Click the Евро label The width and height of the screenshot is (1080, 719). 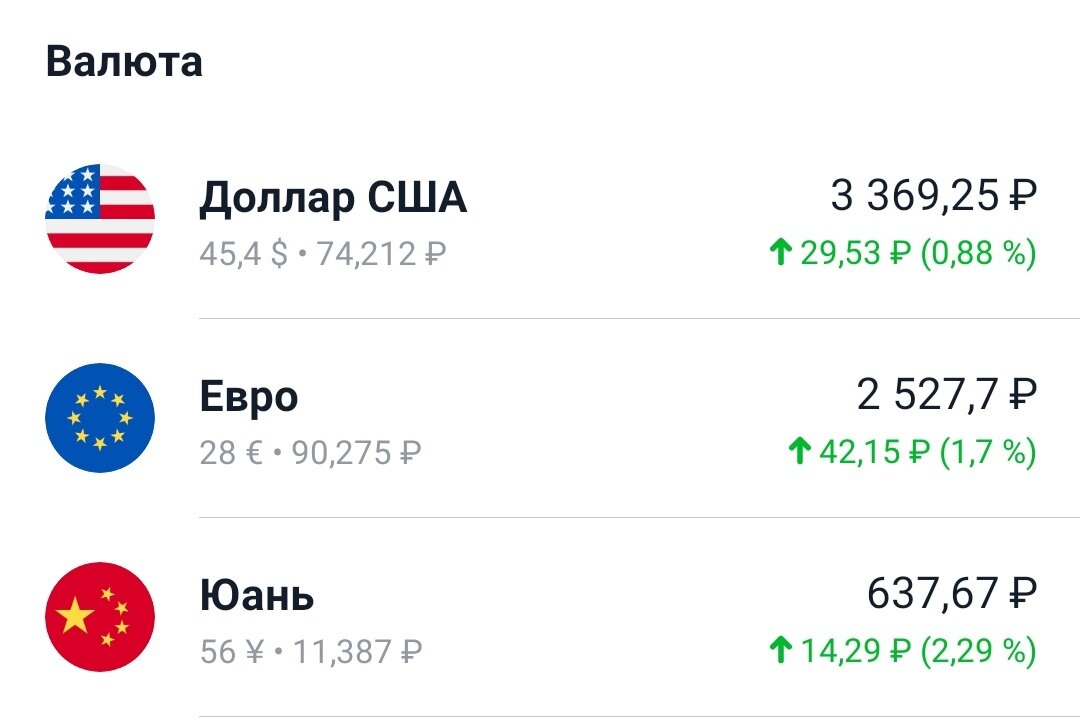(x=248, y=395)
